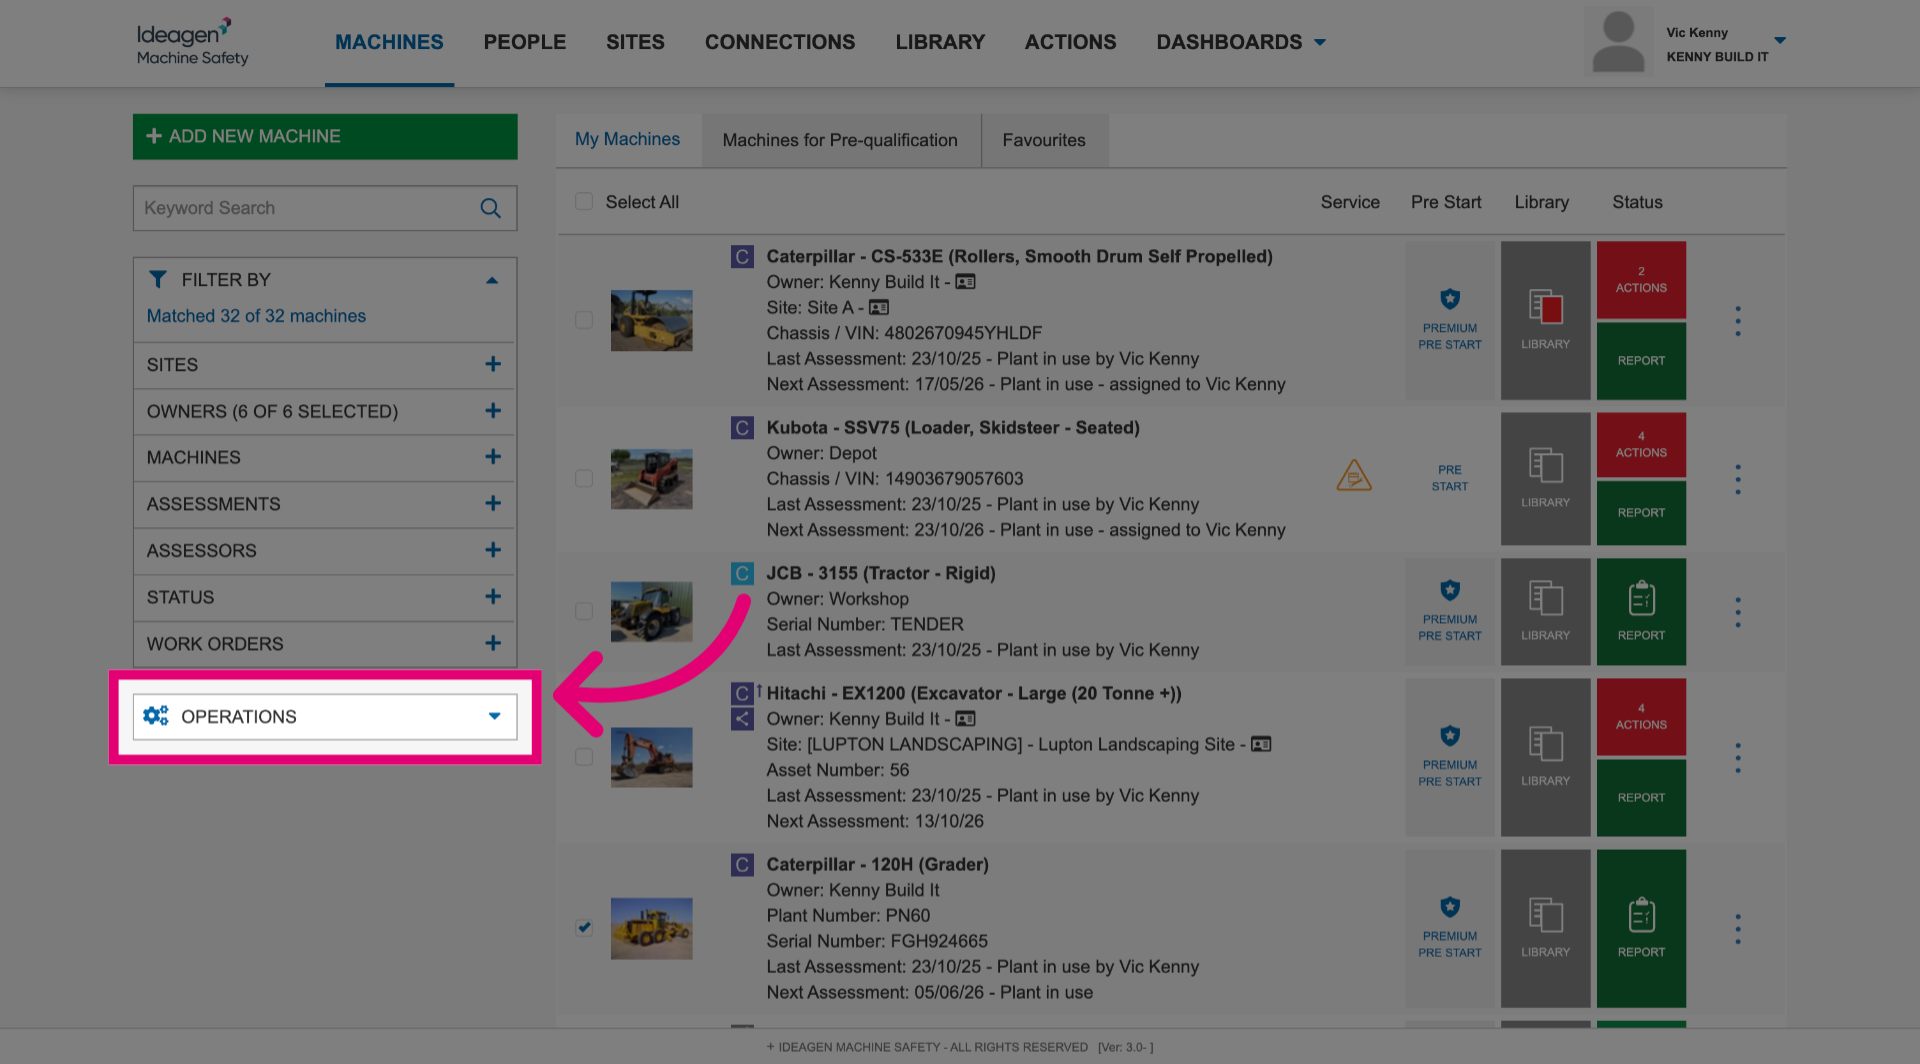
Task: Tick the Select All checkbox
Action: pyautogui.click(x=584, y=201)
